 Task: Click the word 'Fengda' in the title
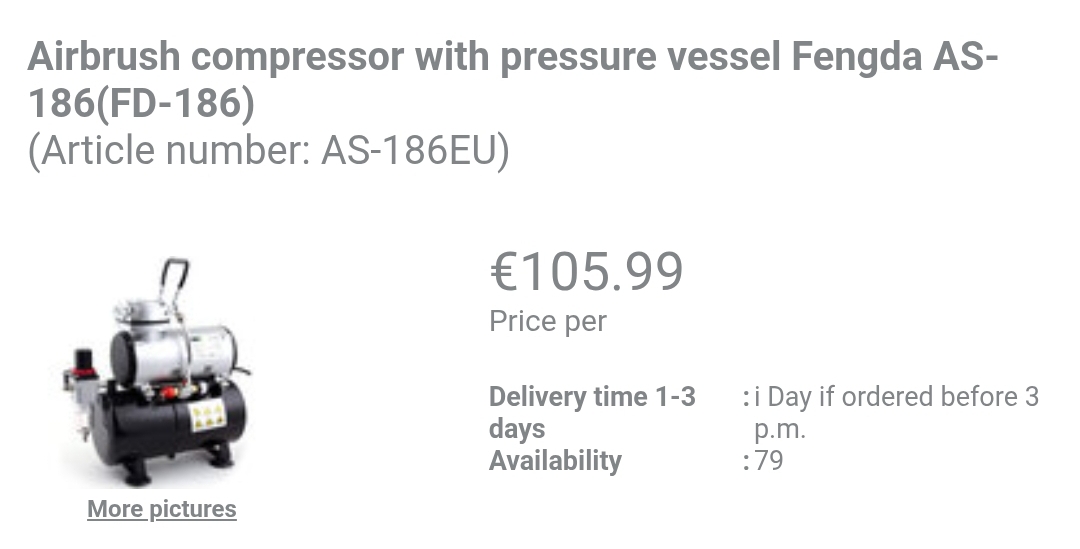click(x=856, y=58)
